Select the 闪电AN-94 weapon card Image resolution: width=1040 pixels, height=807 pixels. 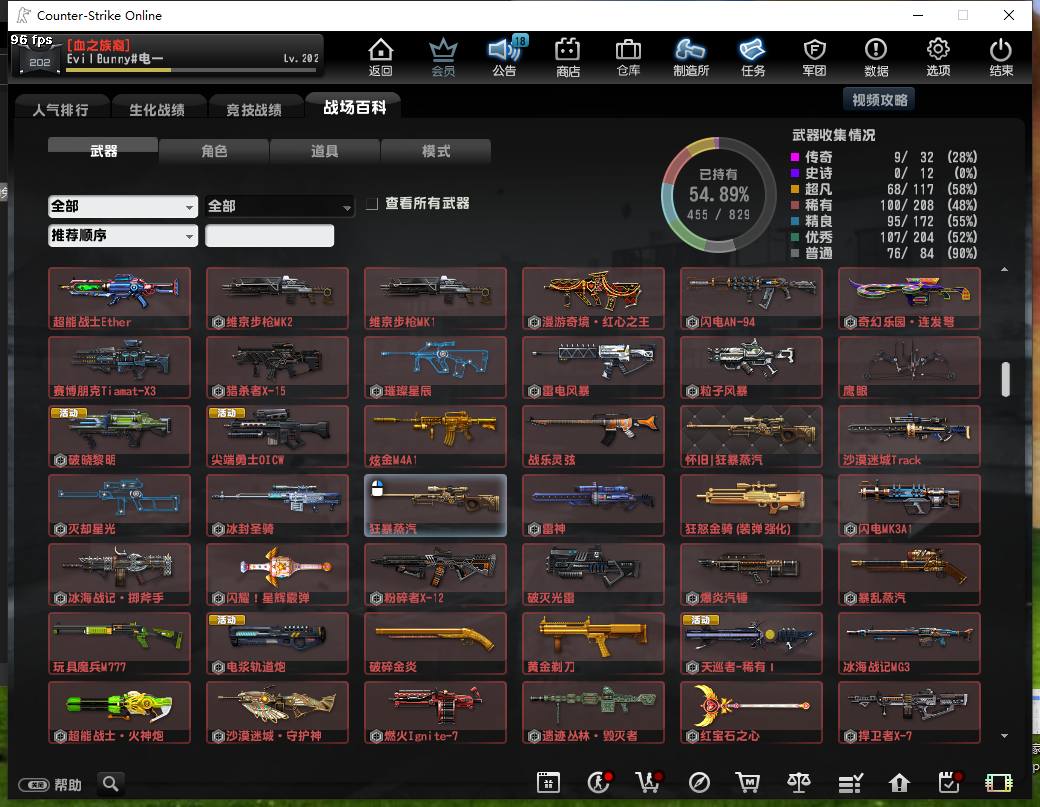click(x=751, y=298)
